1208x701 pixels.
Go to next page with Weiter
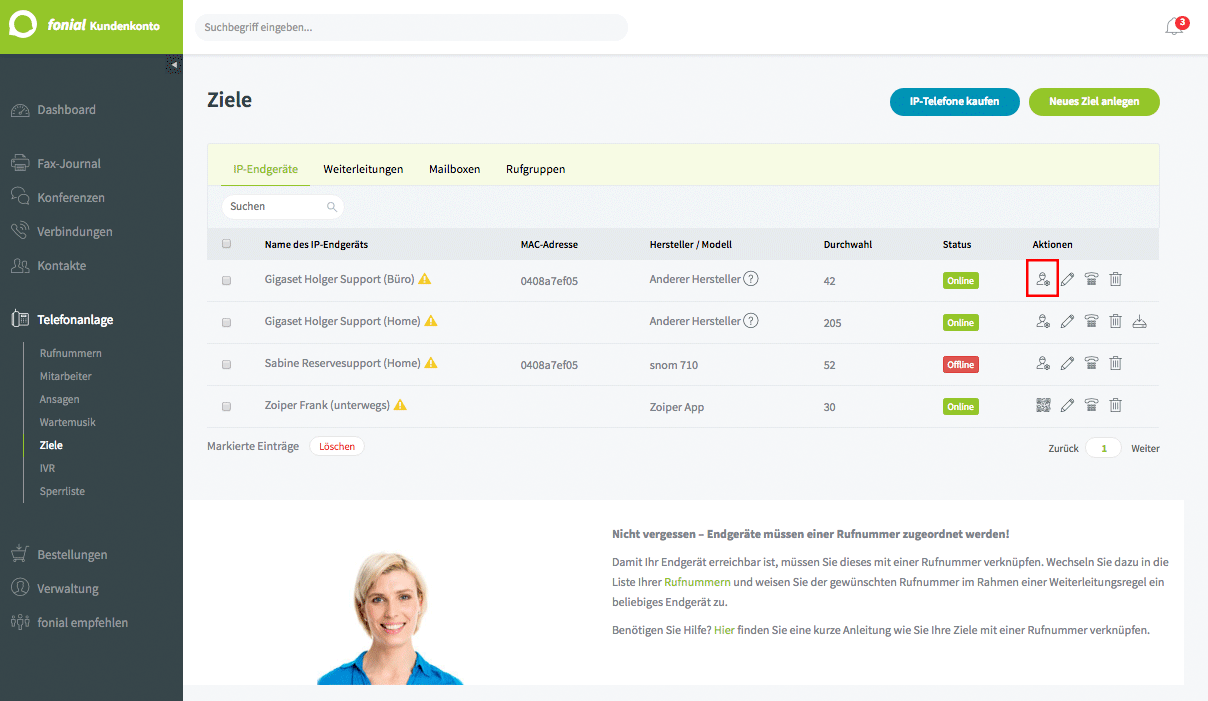pos(1145,448)
